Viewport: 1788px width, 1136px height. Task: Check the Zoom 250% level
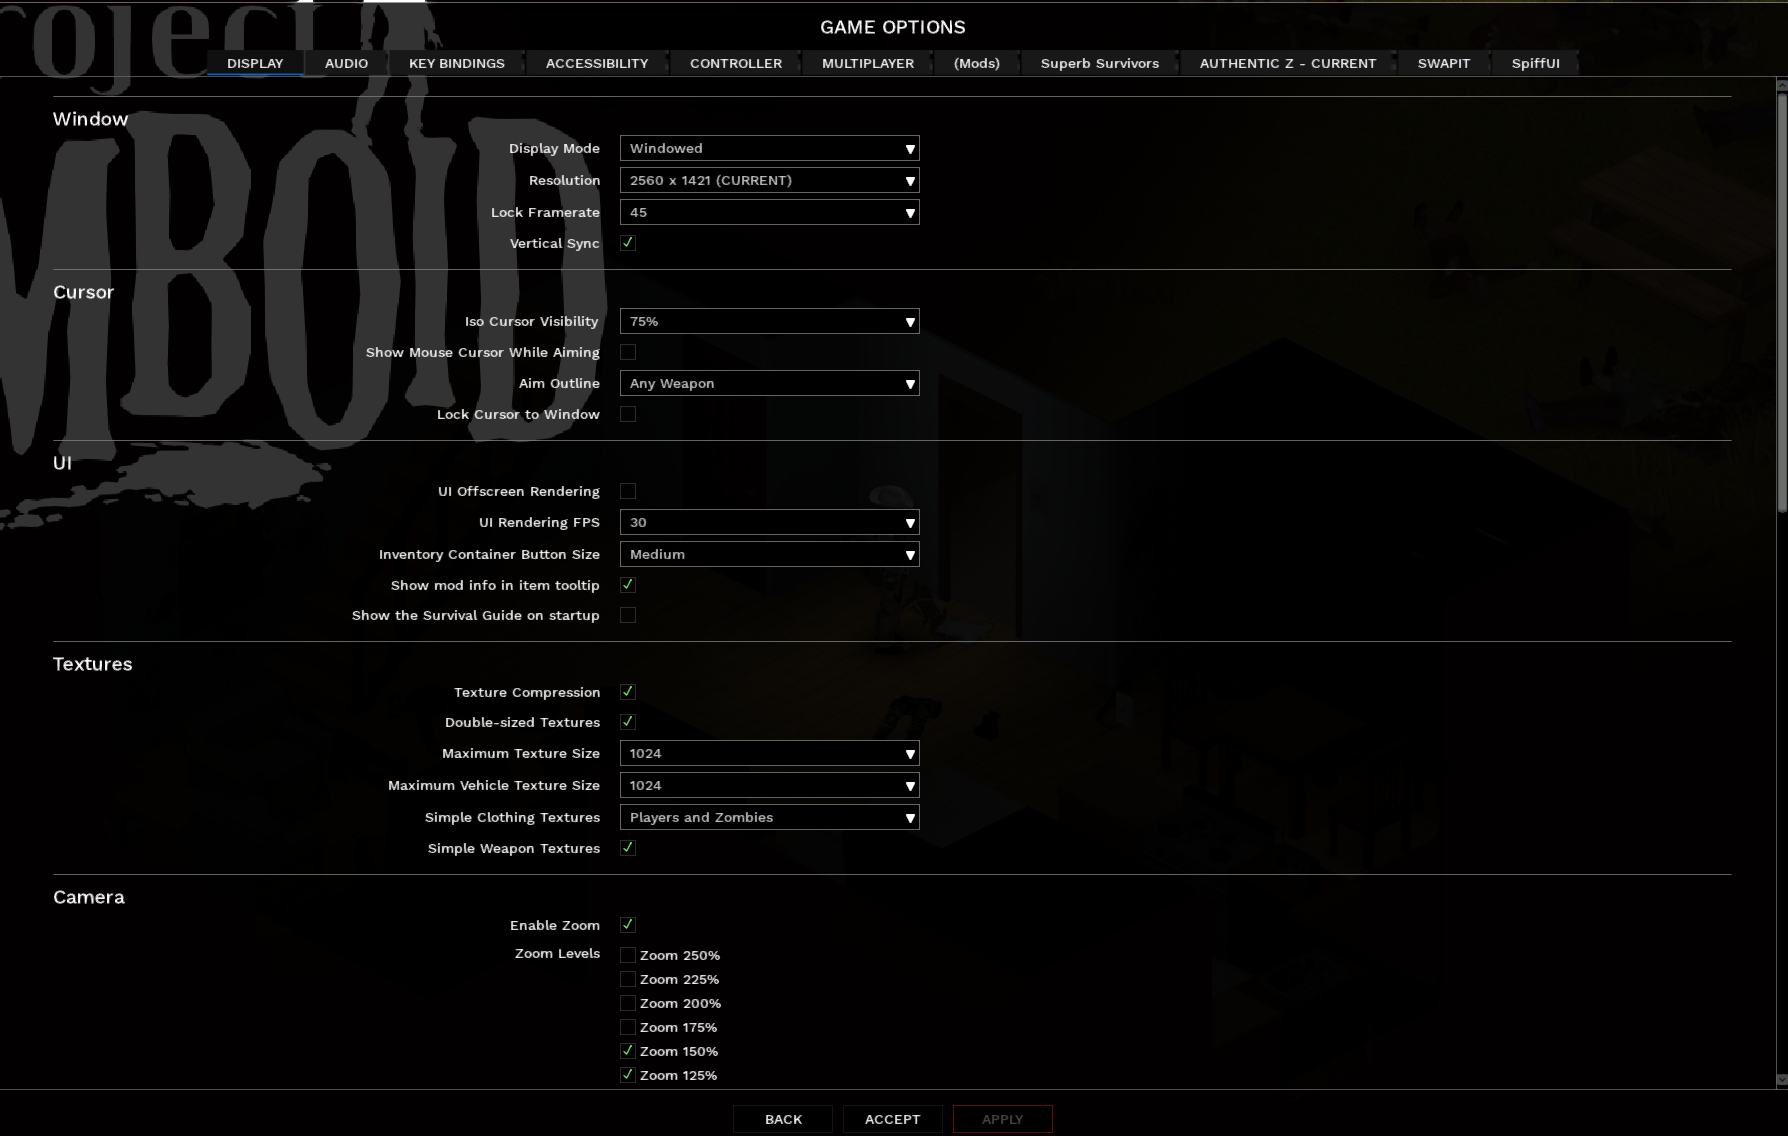coord(628,955)
